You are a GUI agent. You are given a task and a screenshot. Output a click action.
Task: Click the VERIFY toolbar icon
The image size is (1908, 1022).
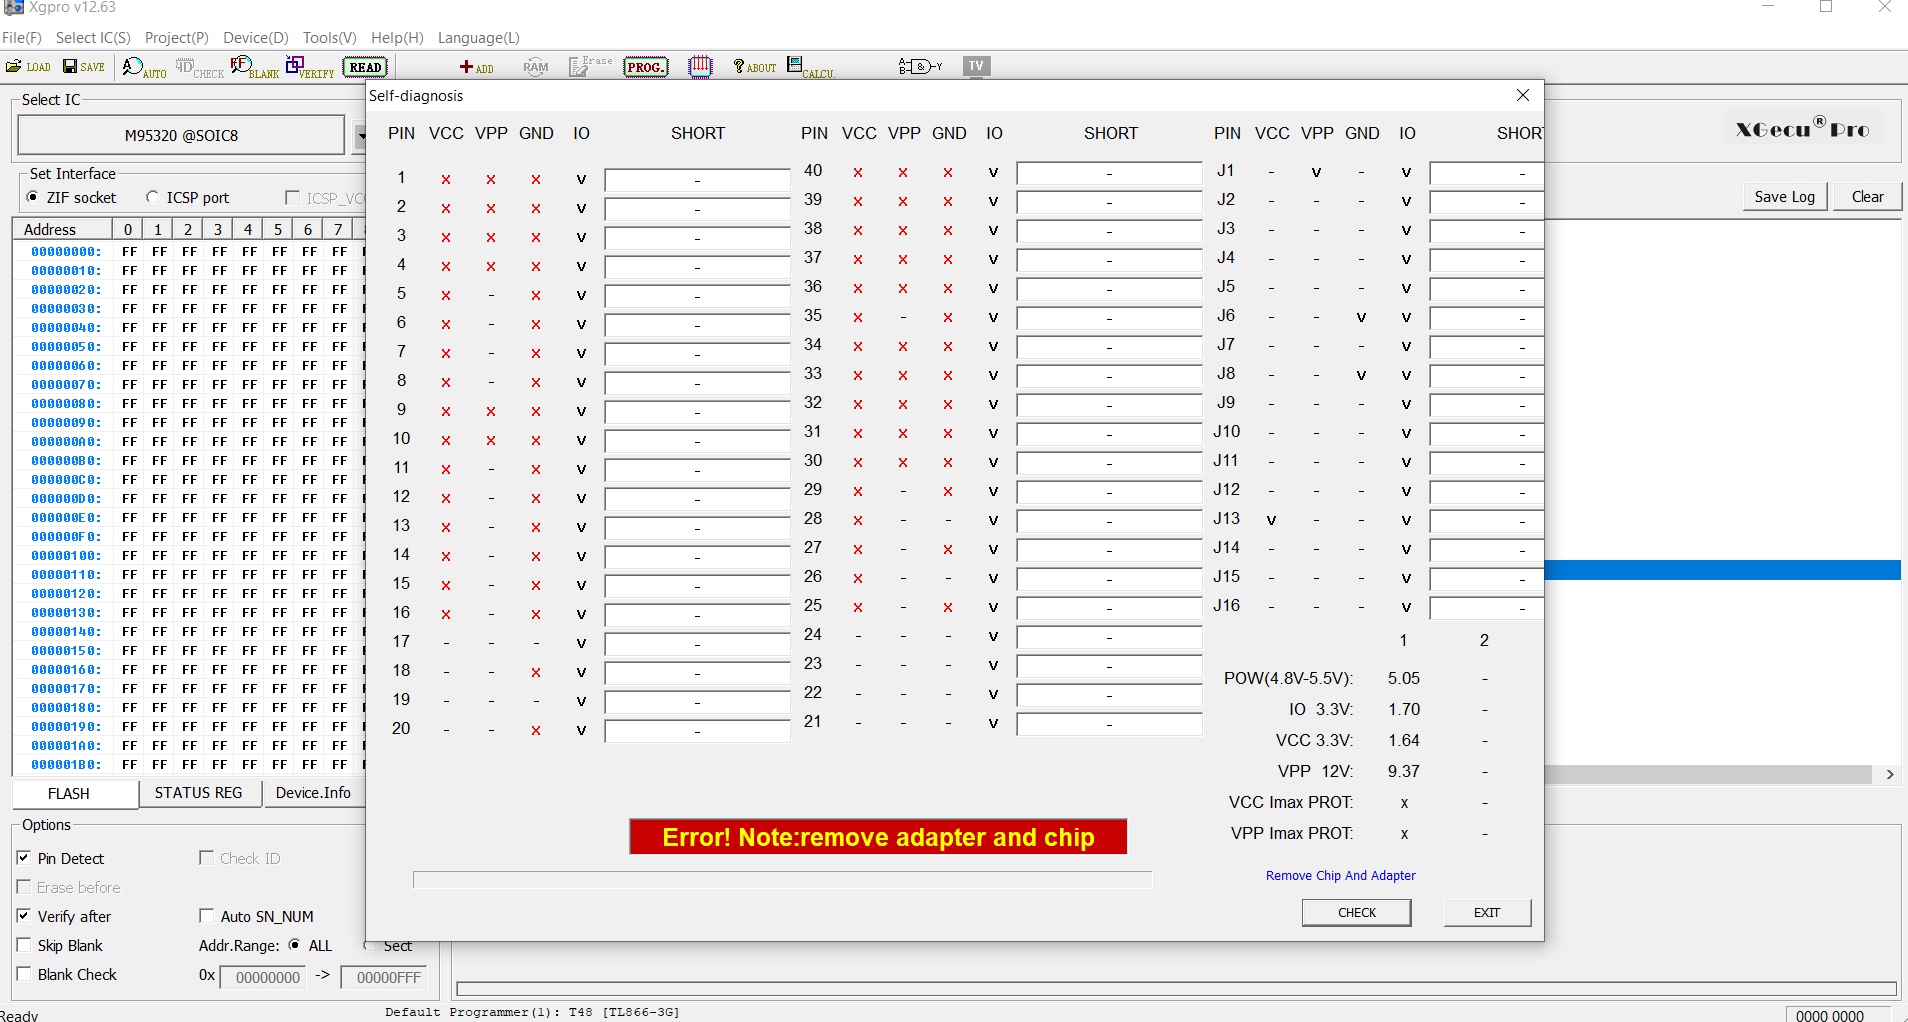pos(309,67)
